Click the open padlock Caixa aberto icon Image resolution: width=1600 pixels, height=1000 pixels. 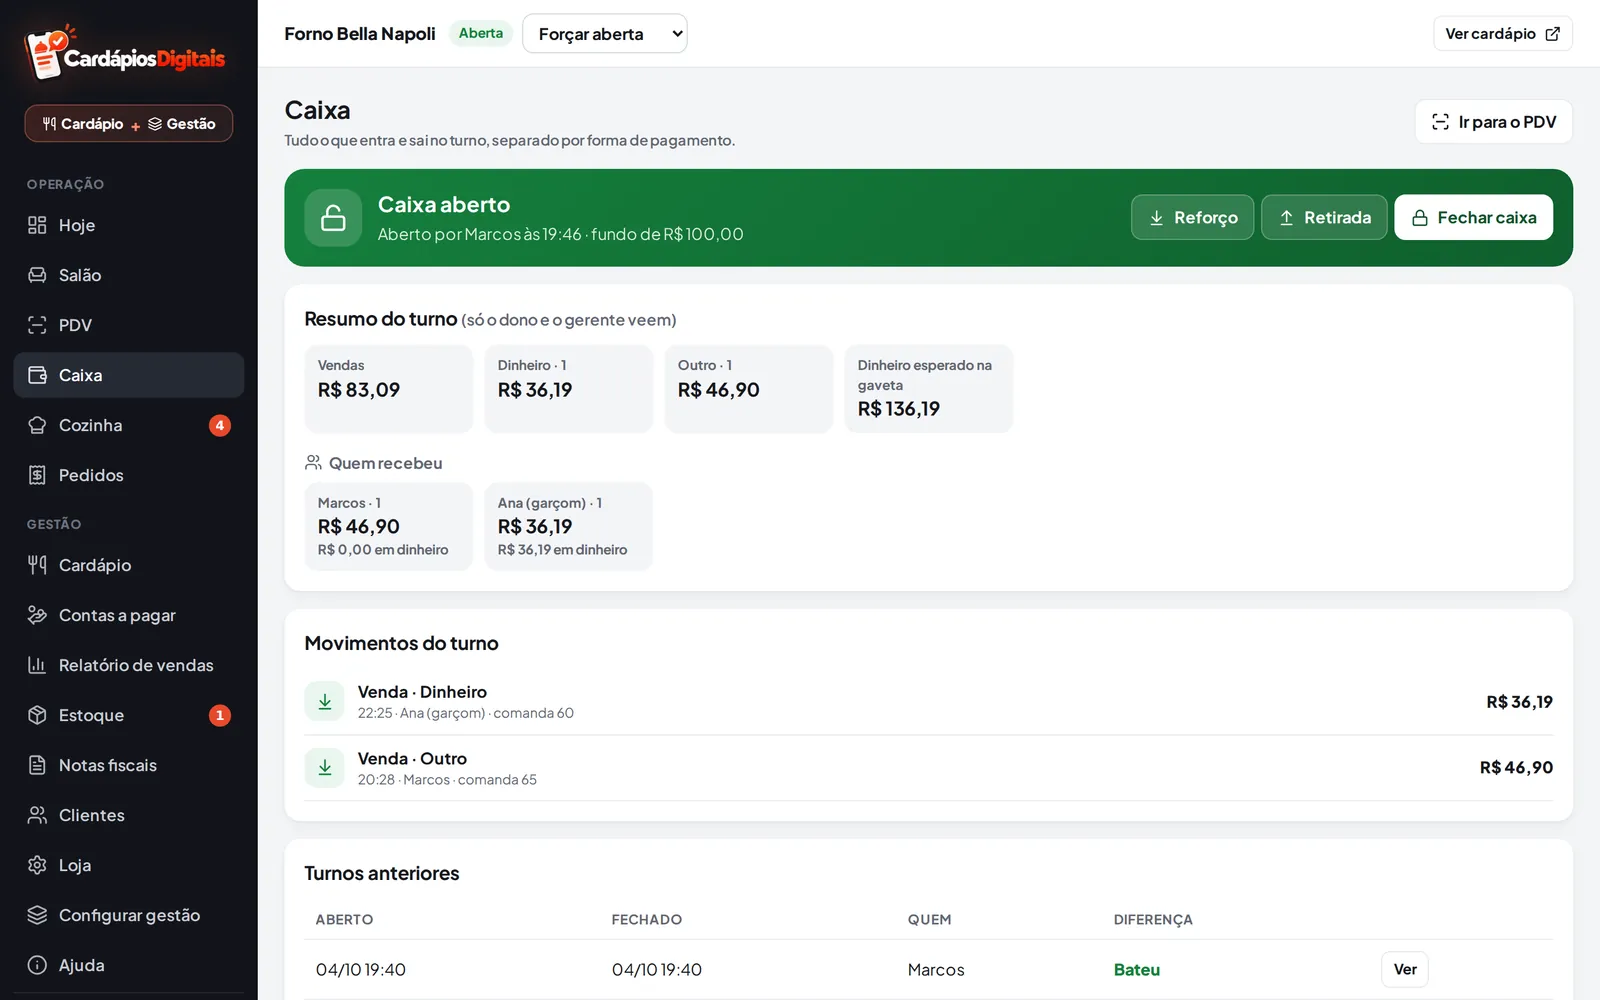(x=333, y=218)
